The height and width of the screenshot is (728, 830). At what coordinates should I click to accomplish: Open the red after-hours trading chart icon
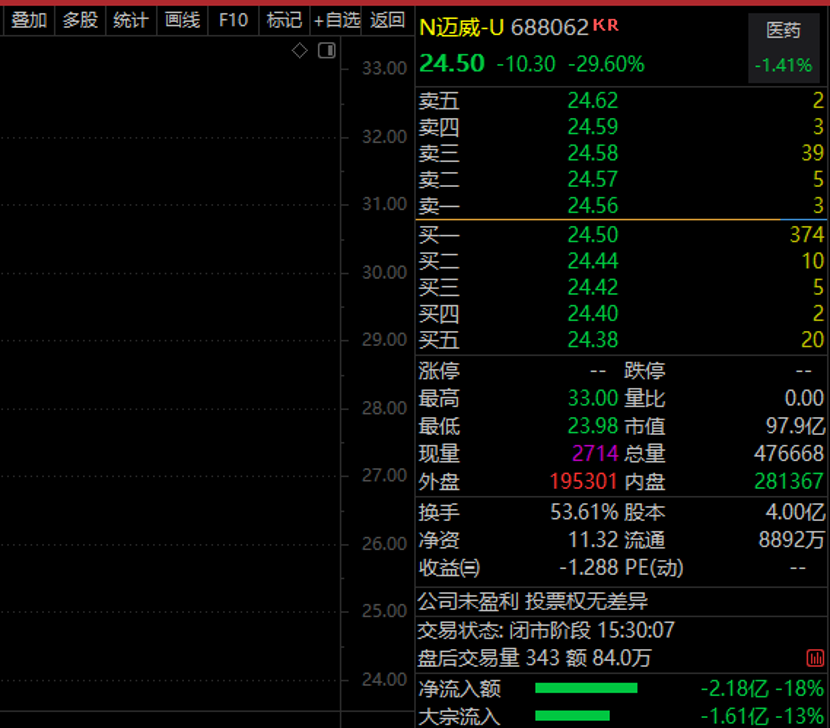coord(815,658)
